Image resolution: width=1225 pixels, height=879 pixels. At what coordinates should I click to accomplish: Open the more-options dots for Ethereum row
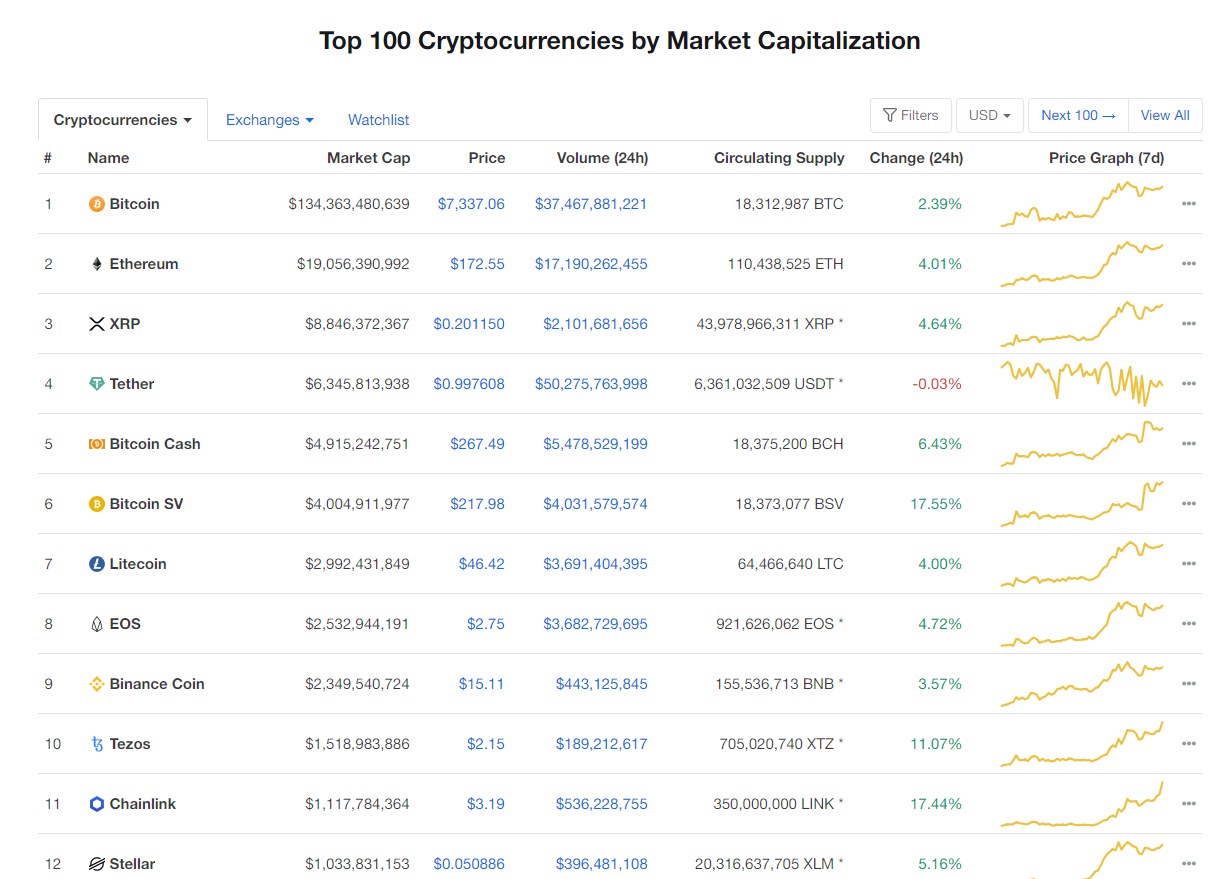point(1189,264)
